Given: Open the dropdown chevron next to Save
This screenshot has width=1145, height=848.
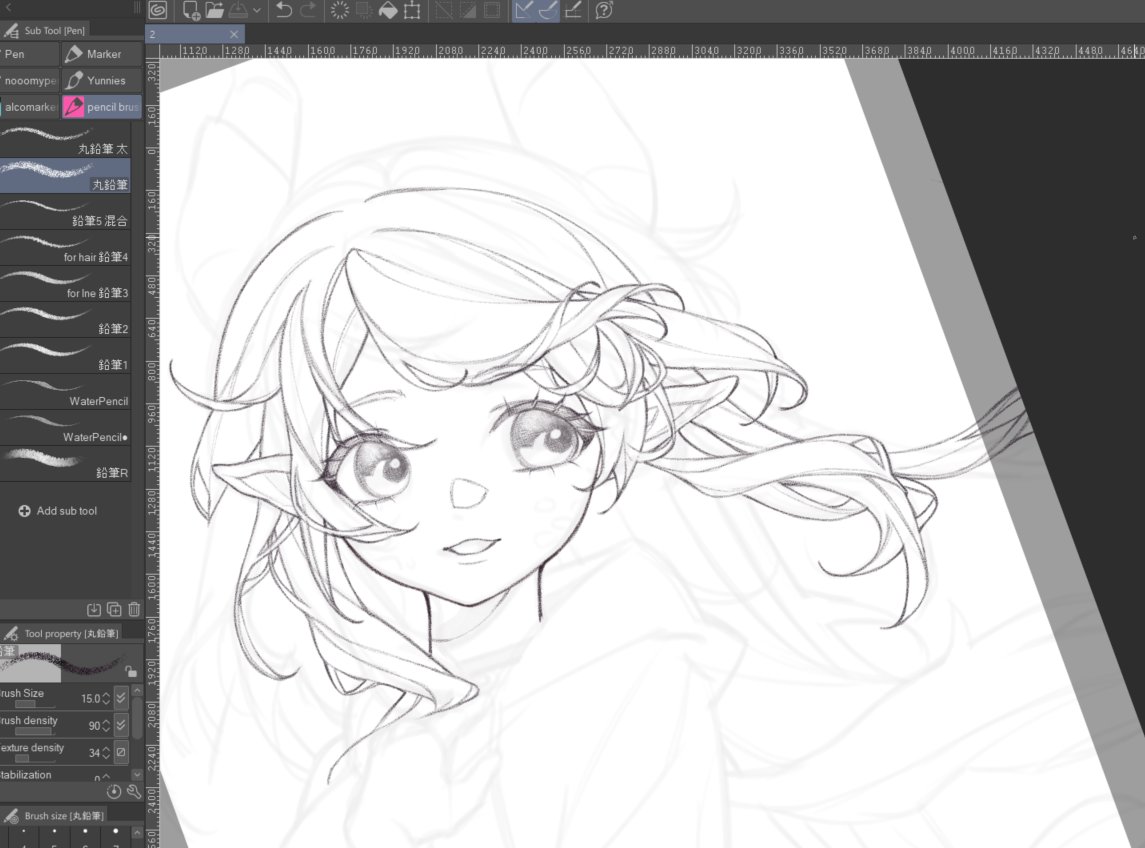Looking at the screenshot, I should click(255, 11).
